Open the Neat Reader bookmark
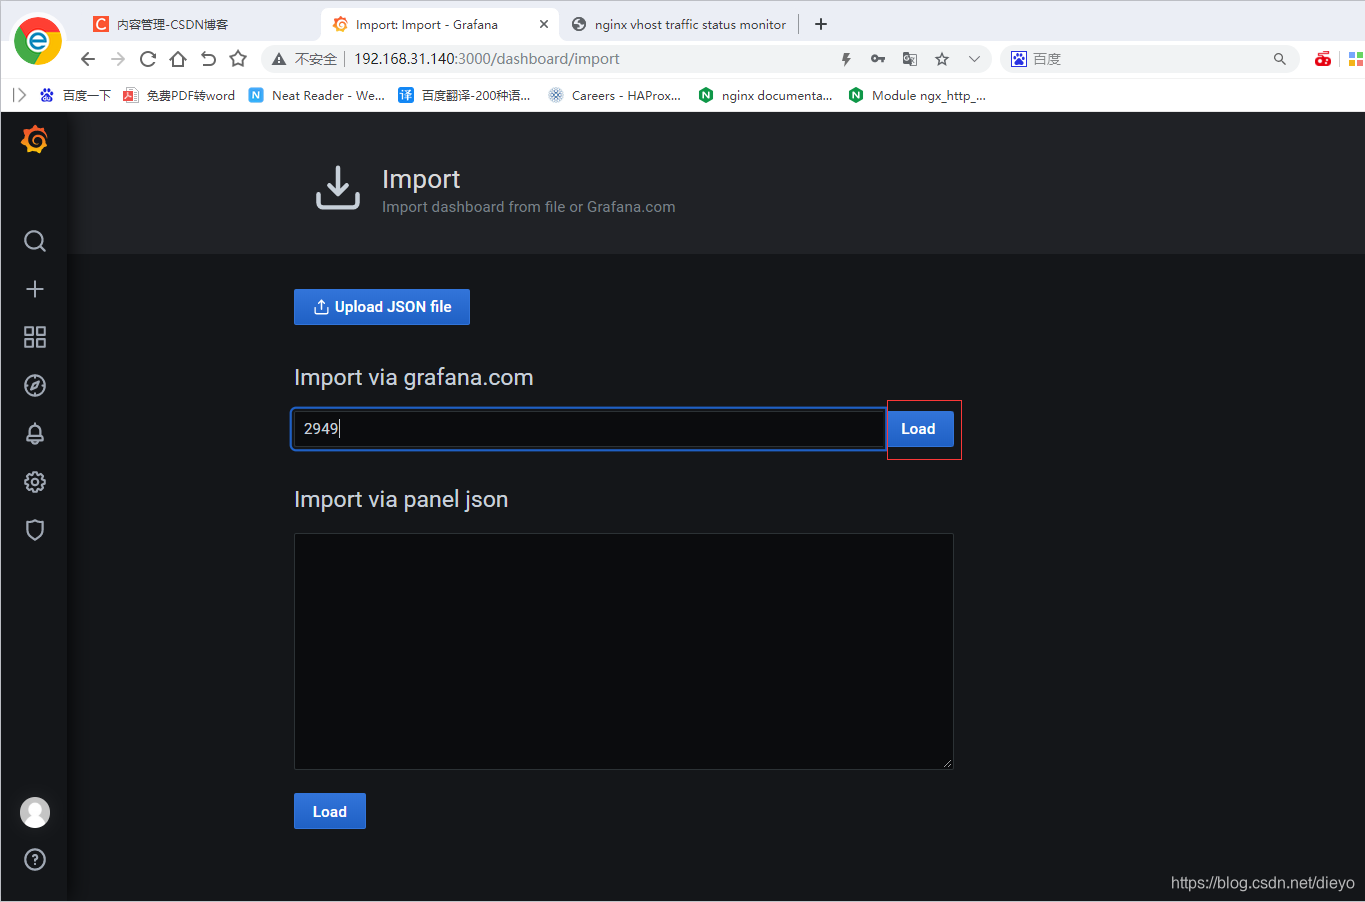 pyautogui.click(x=317, y=95)
